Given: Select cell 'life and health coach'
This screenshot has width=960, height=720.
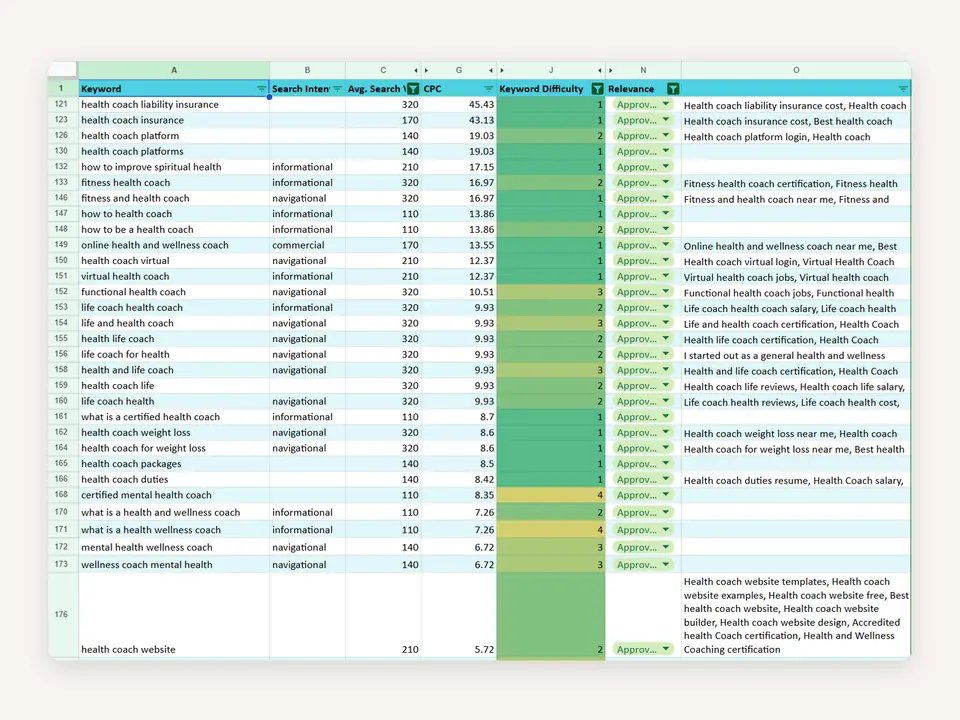Looking at the screenshot, I should click(x=174, y=323).
